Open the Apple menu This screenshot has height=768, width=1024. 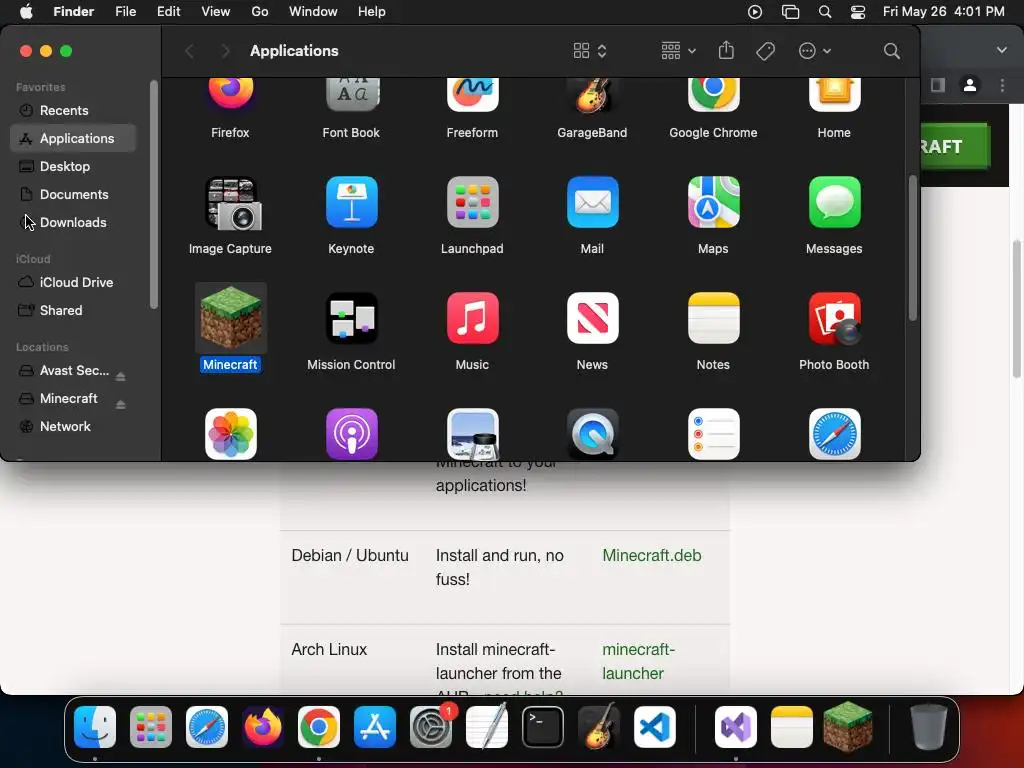click(x=26, y=12)
